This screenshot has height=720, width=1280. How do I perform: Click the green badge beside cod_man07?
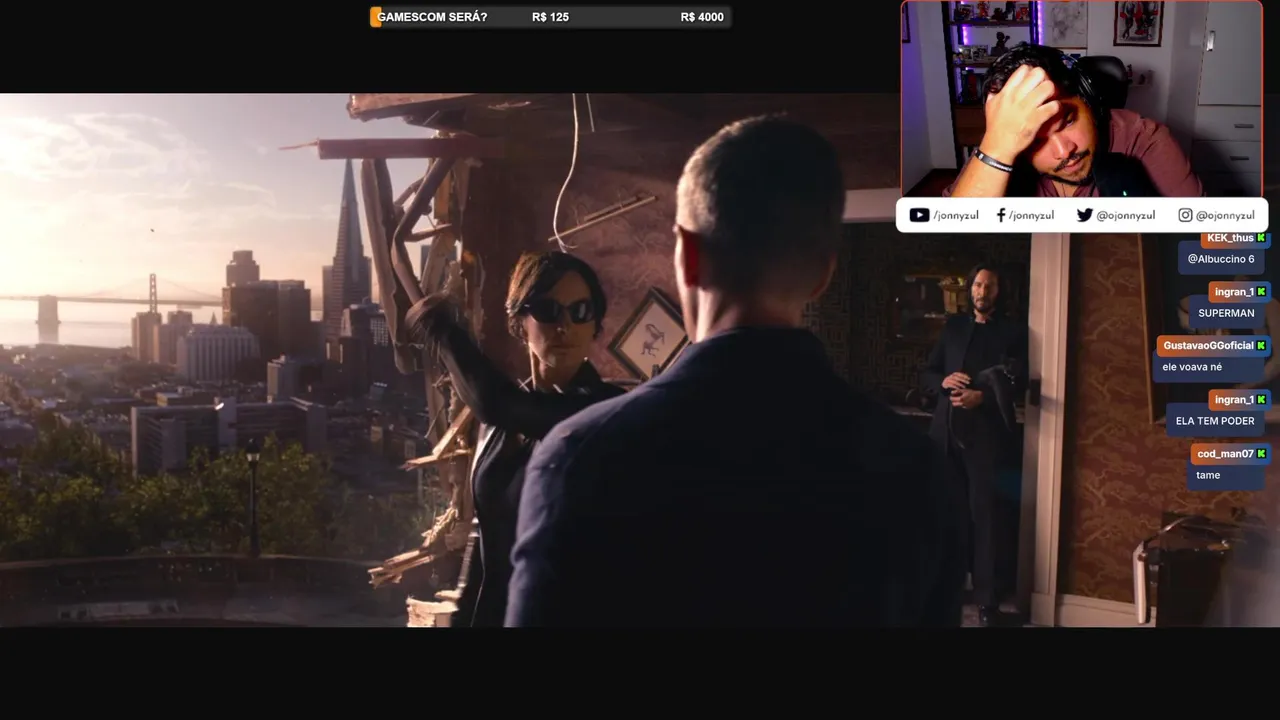(1262, 454)
